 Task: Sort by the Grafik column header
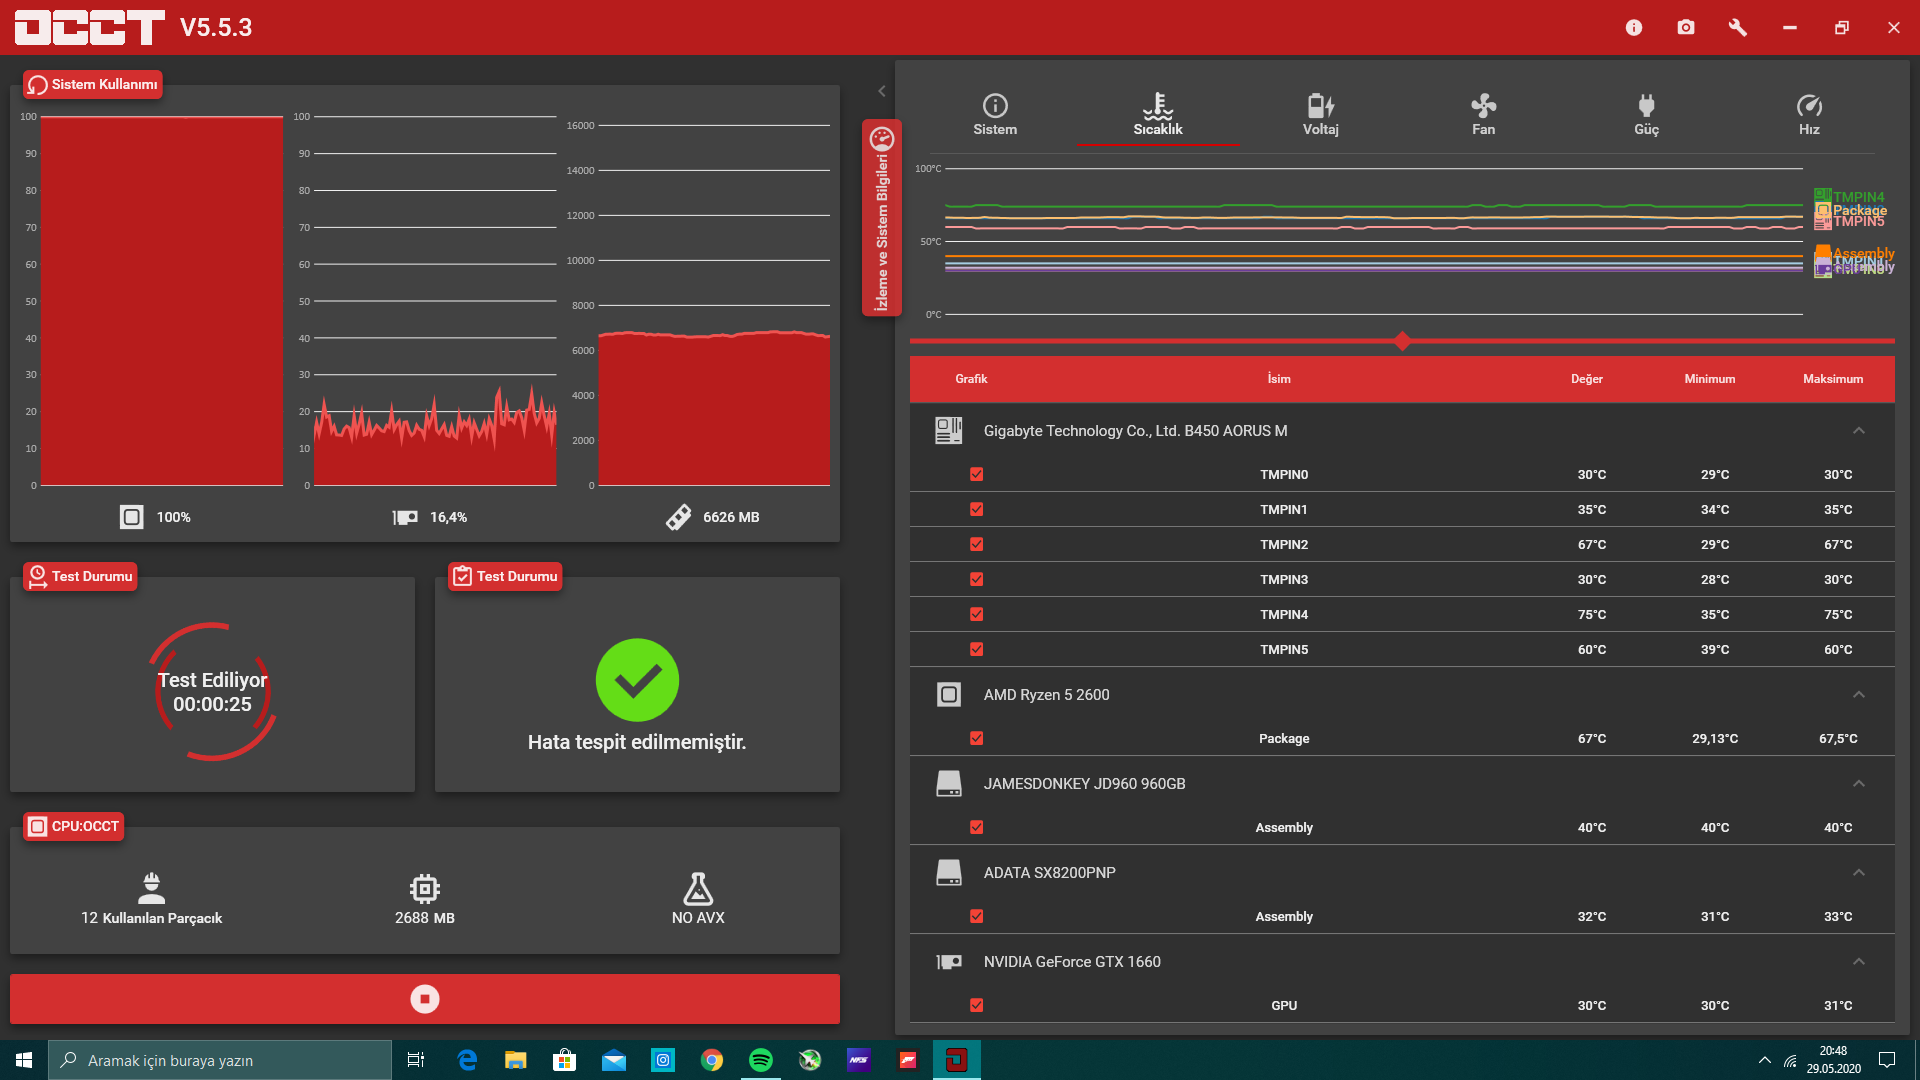pos(971,379)
